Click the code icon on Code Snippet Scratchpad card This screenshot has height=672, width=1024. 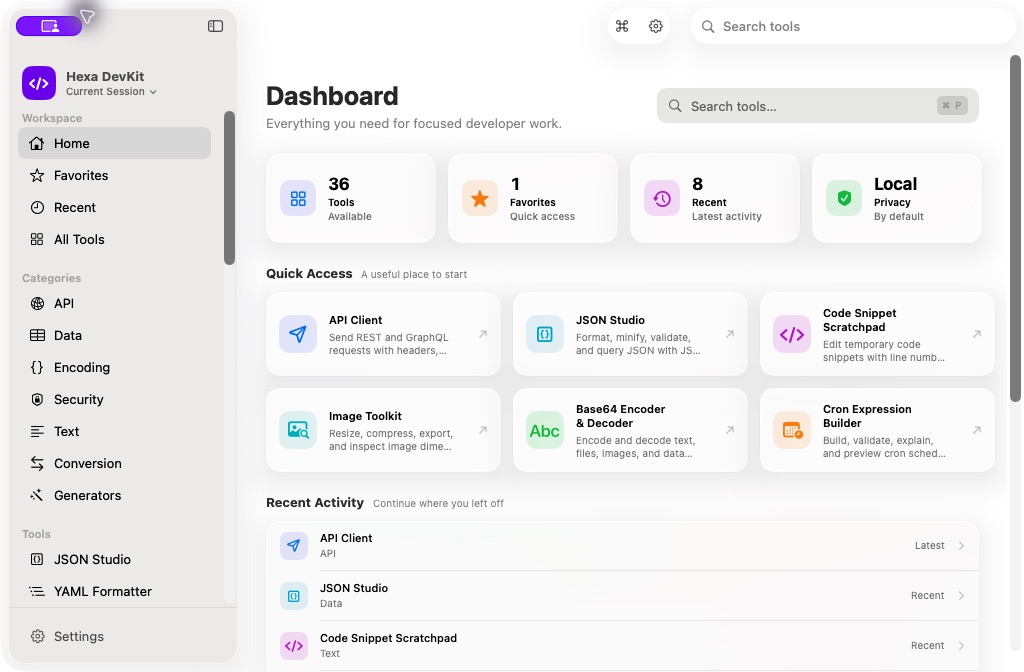(x=792, y=334)
